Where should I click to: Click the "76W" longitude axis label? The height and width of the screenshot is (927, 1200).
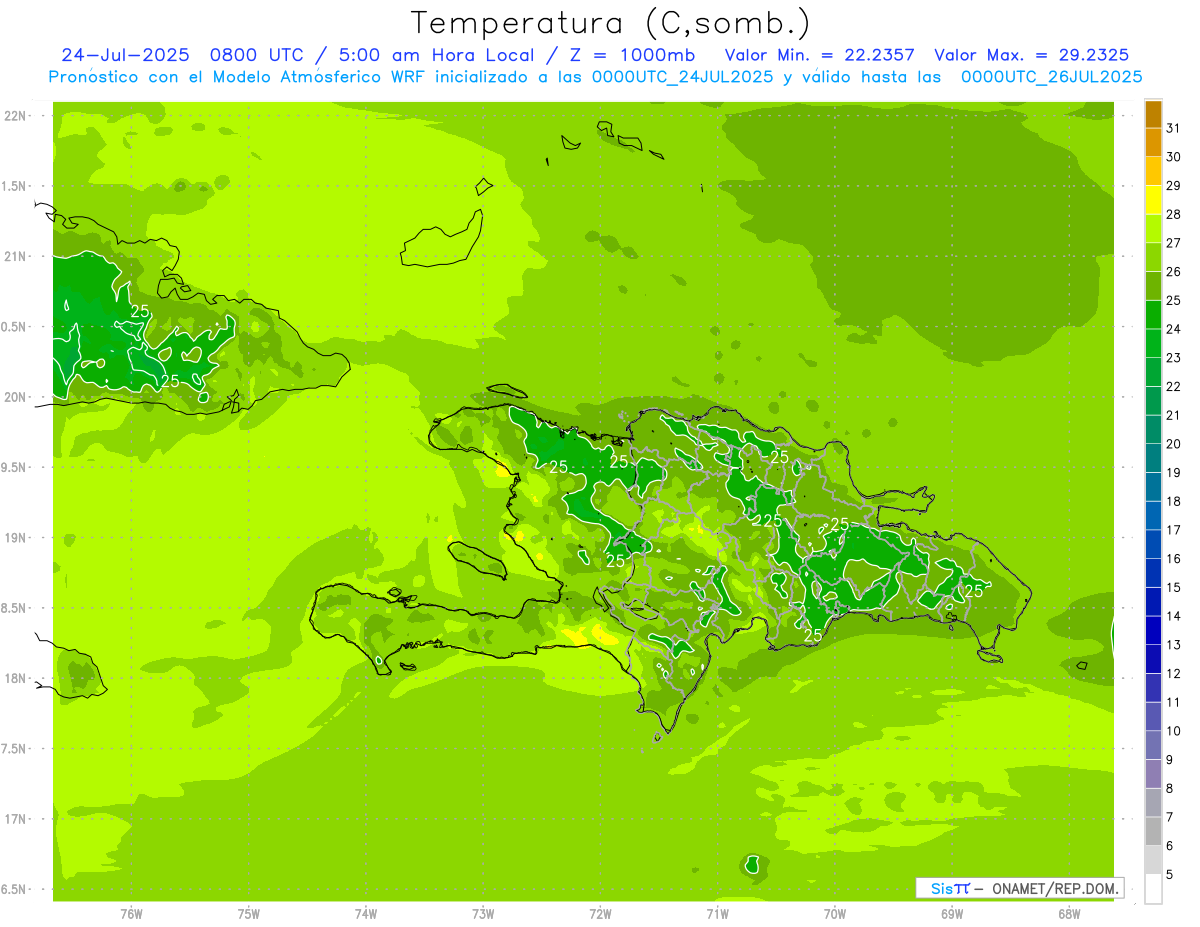(131, 914)
